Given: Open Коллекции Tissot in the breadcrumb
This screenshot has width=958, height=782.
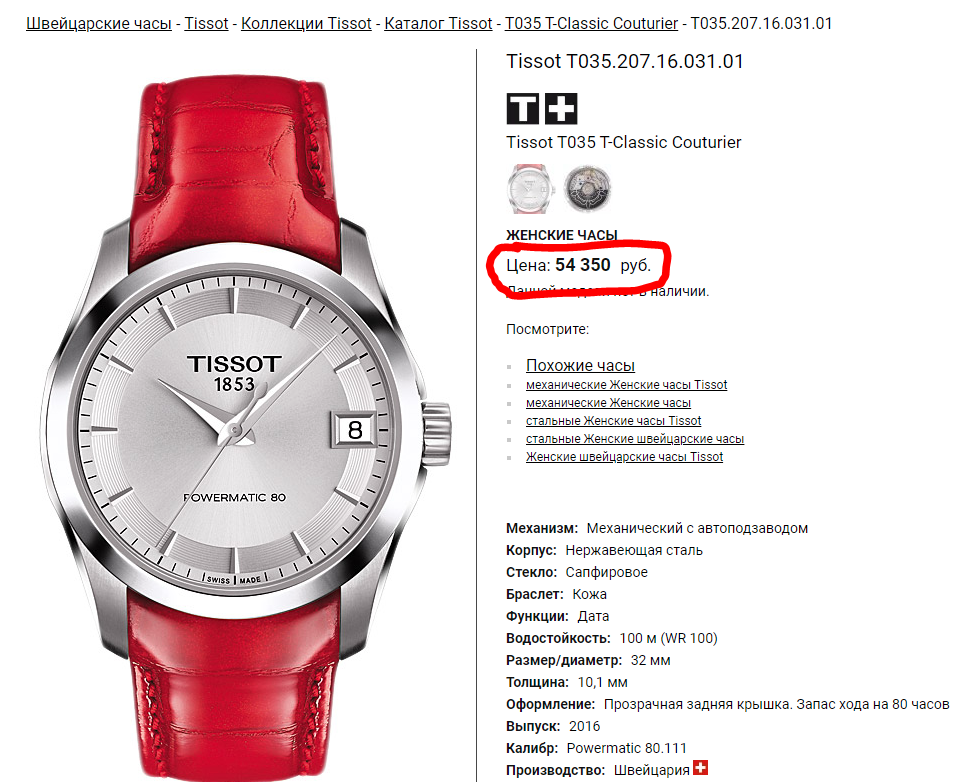Looking at the screenshot, I should click(x=306, y=23).
